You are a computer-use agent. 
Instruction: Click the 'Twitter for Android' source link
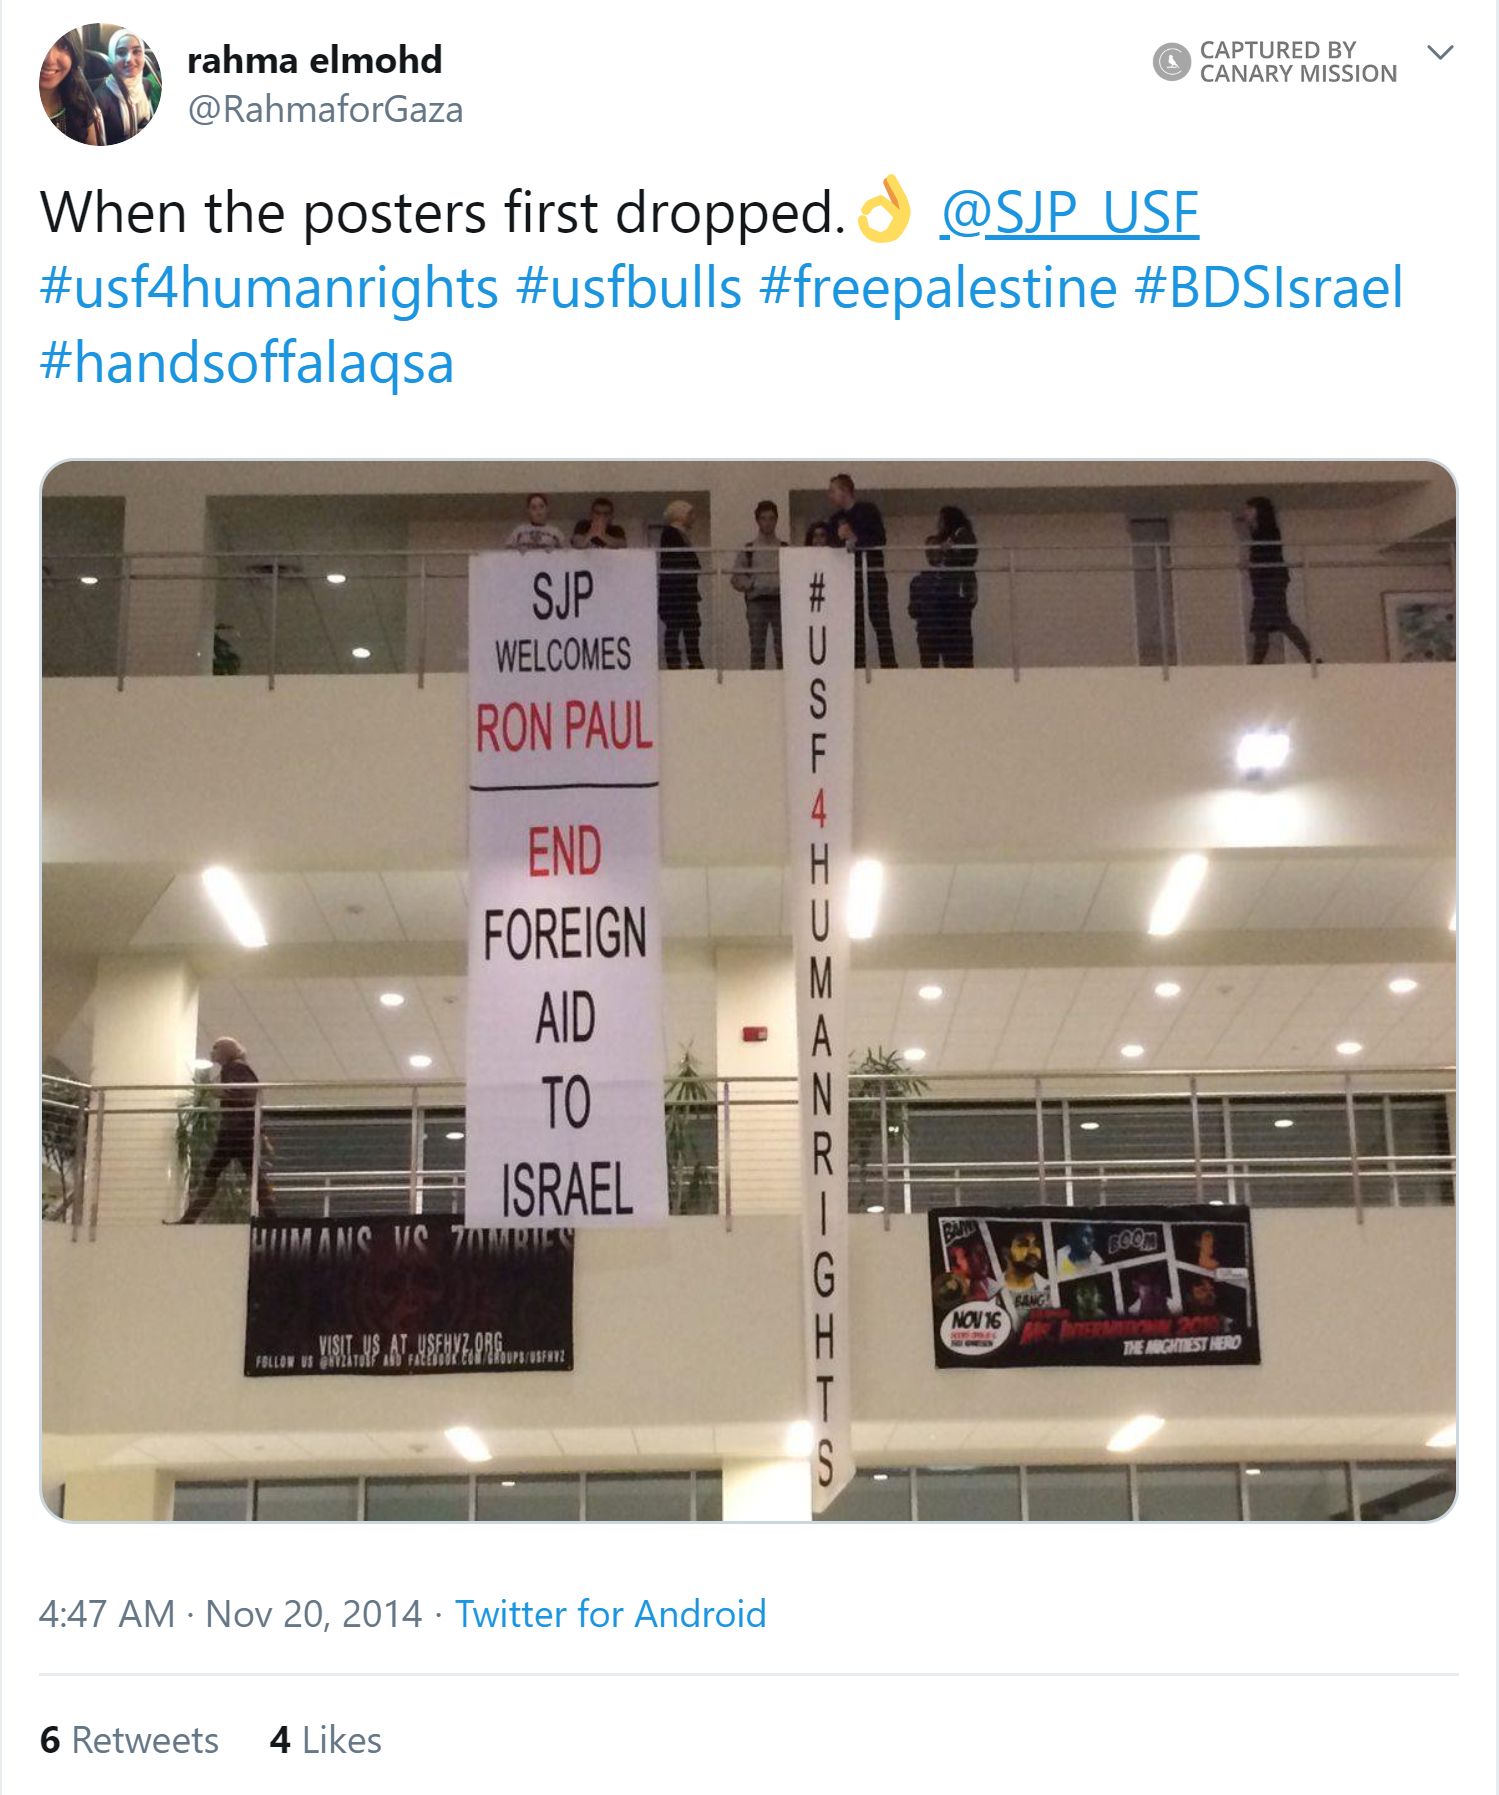coord(610,1614)
